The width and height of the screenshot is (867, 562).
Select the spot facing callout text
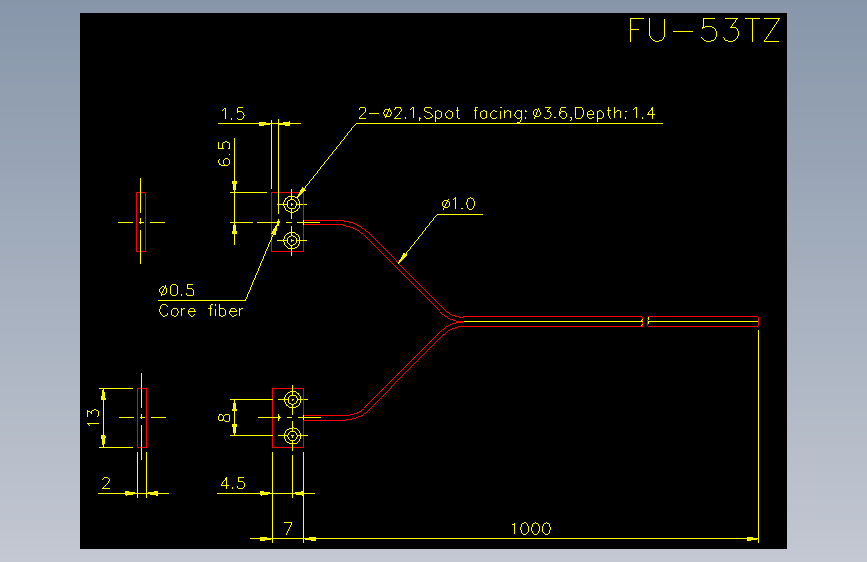pyautogui.click(x=506, y=113)
